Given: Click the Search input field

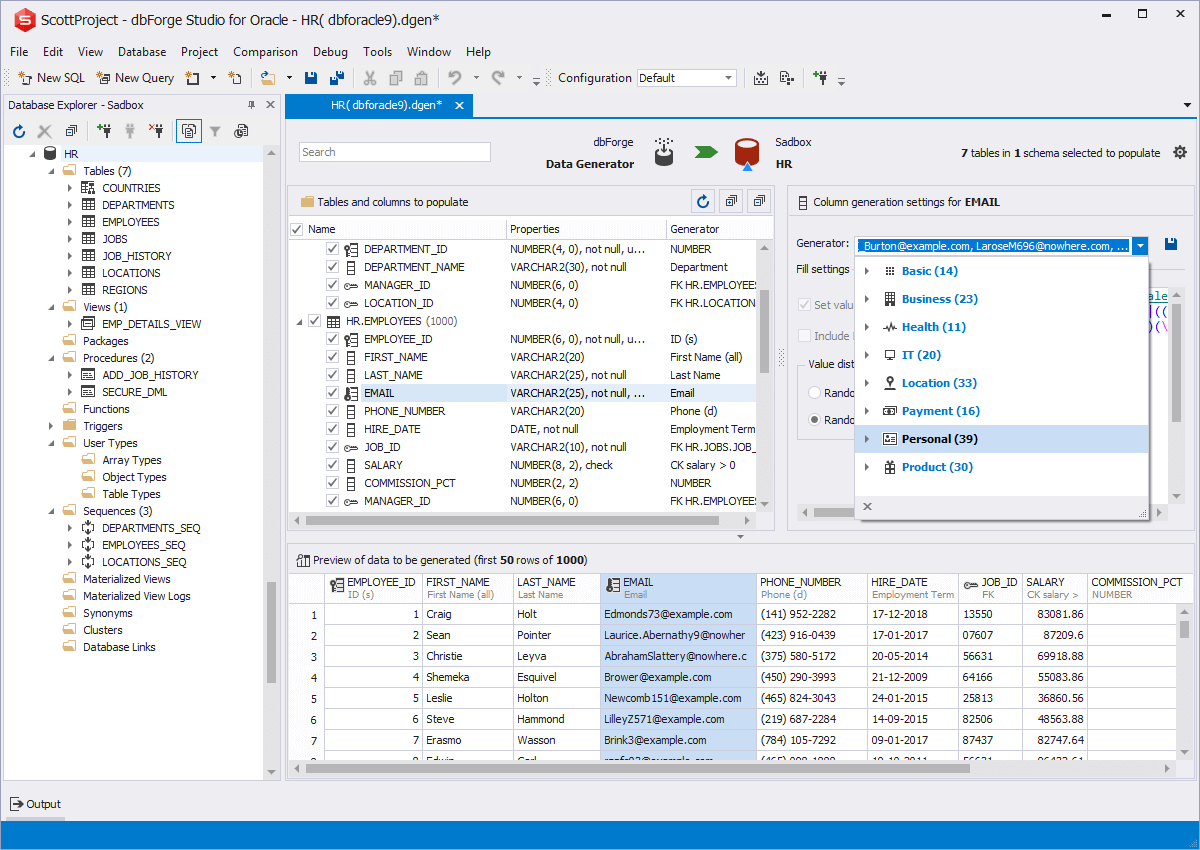Looking at the screenshot, I should coord(395,152).
